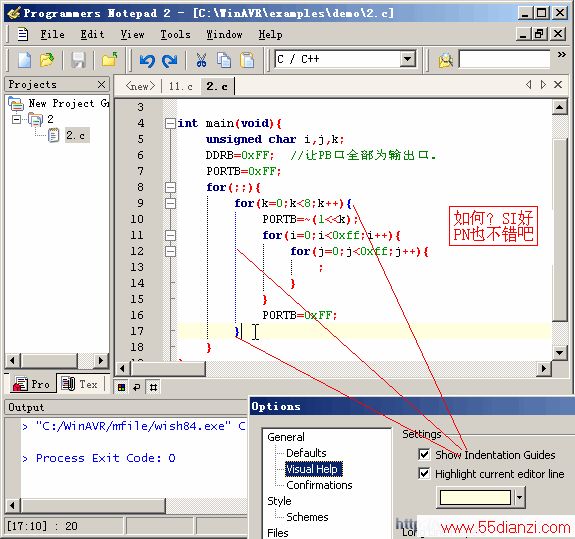Screen dimensions: 575x539
Task: Select Confirmations in options tree
Action: (319, 485)
